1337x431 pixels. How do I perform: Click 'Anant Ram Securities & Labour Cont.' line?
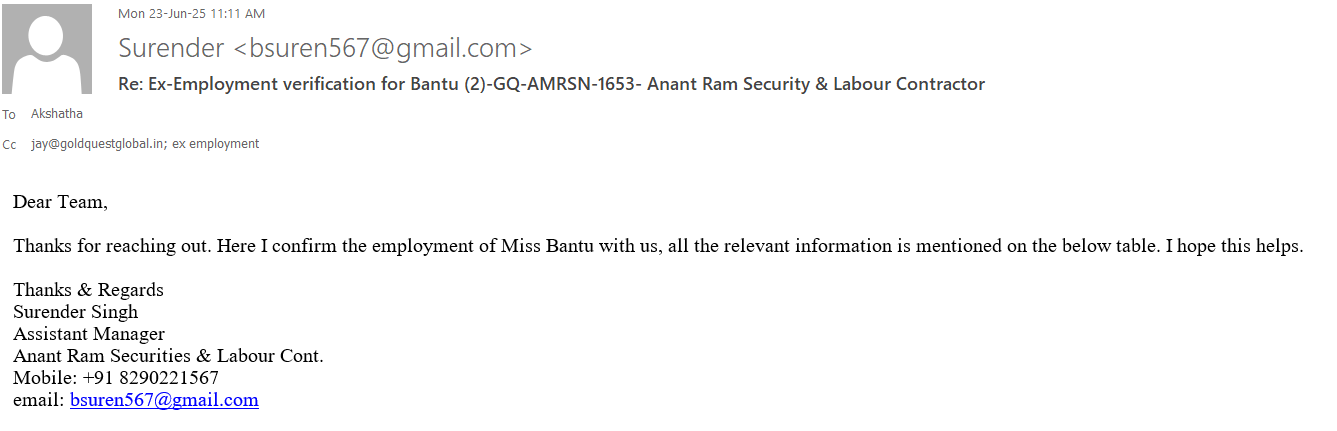coord(168,356)
